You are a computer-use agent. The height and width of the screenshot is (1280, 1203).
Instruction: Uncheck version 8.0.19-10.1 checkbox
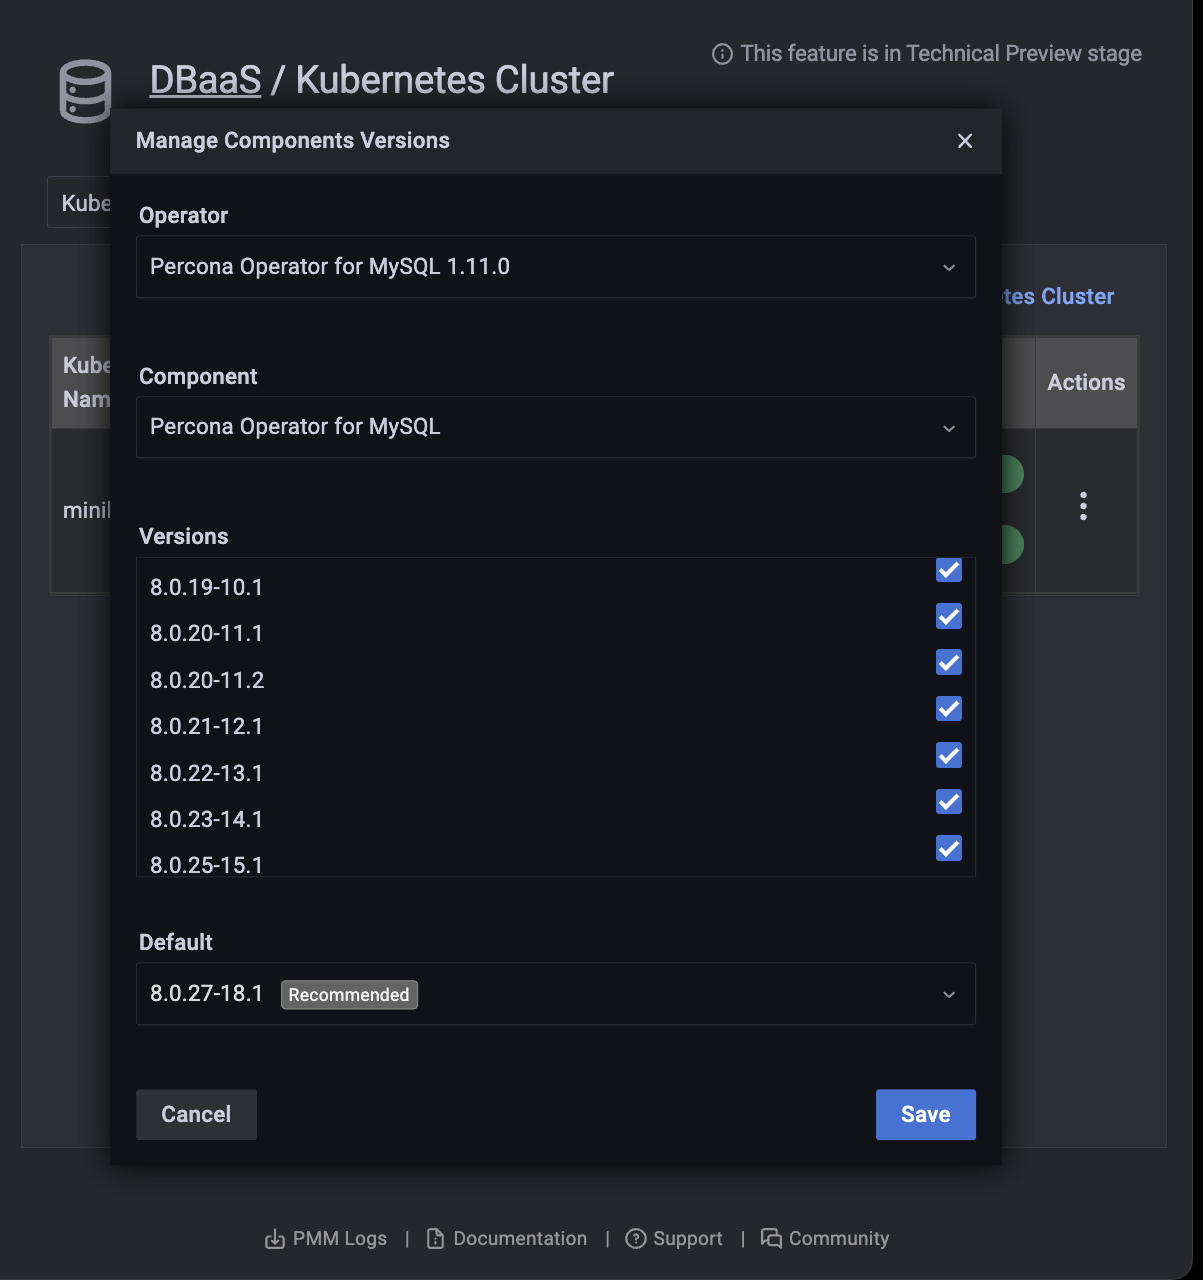[949, 569]
